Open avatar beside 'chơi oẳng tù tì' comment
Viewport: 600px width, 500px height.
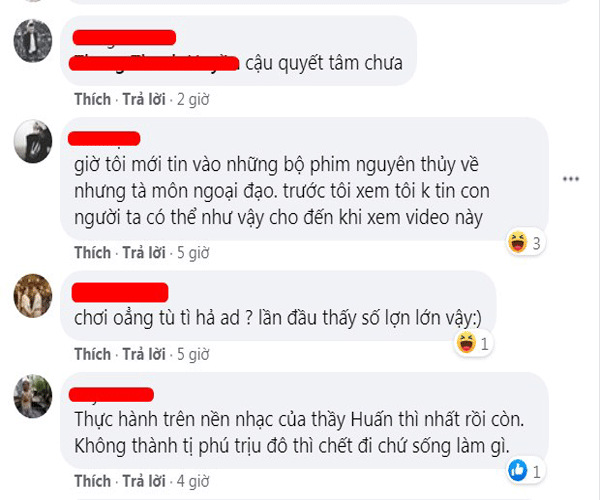point(33,295)
